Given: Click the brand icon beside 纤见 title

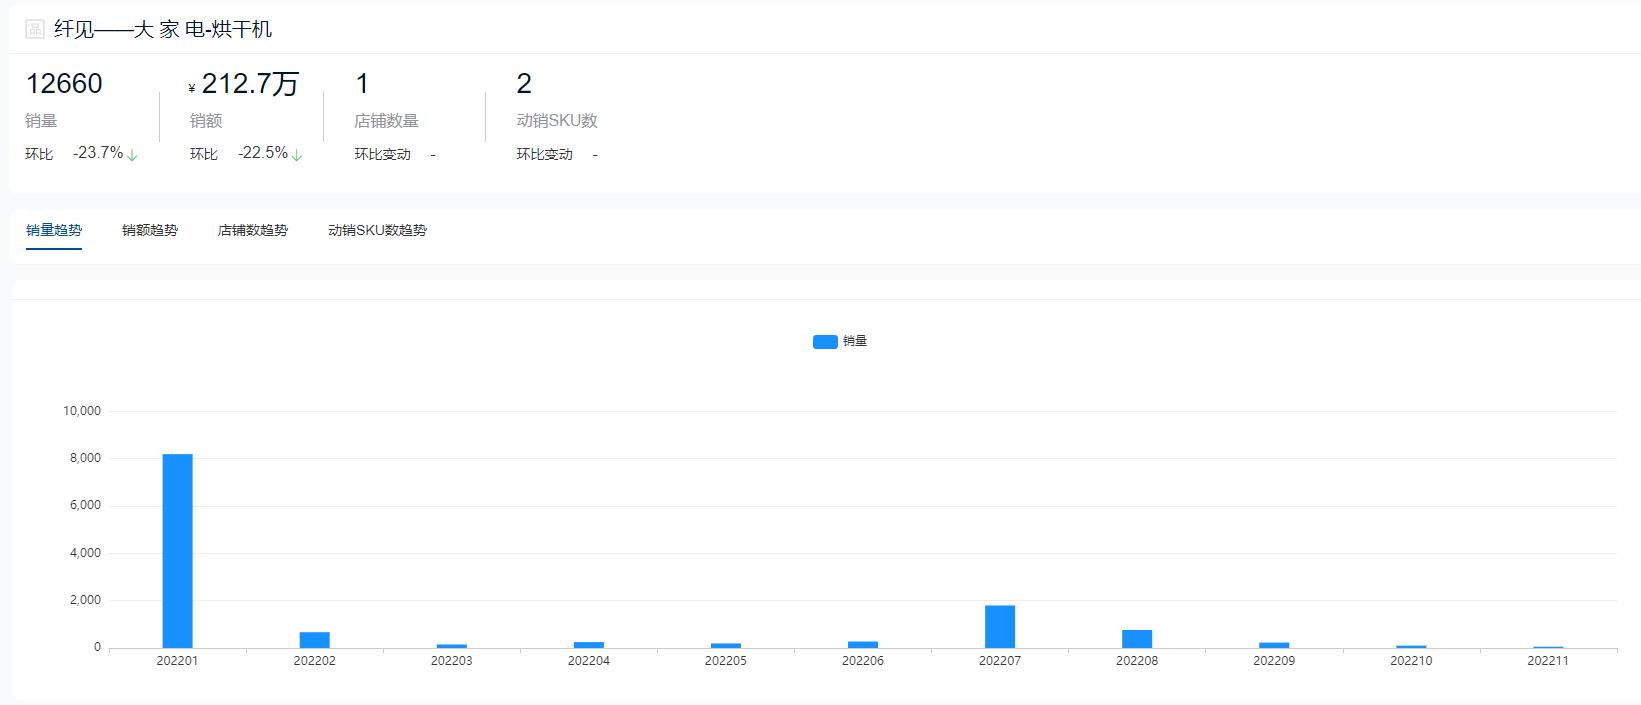Looking at the screenshot, I should click(x=35, y=29).
